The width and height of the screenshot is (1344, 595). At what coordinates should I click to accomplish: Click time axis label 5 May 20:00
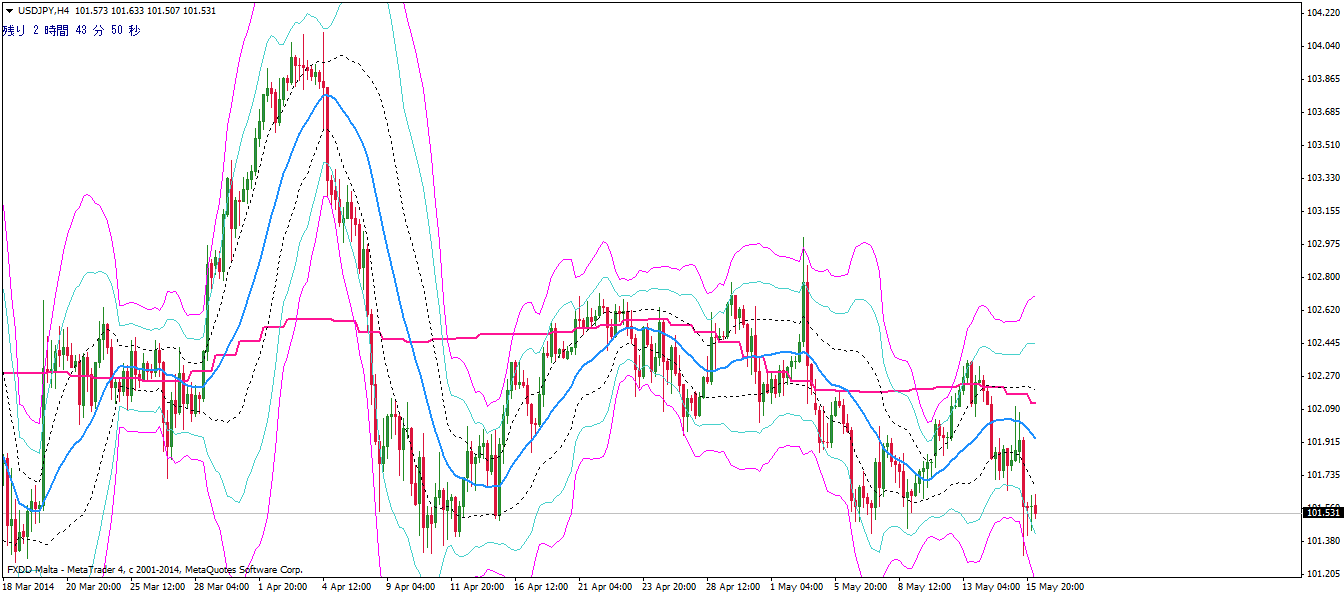coord(863,587)
